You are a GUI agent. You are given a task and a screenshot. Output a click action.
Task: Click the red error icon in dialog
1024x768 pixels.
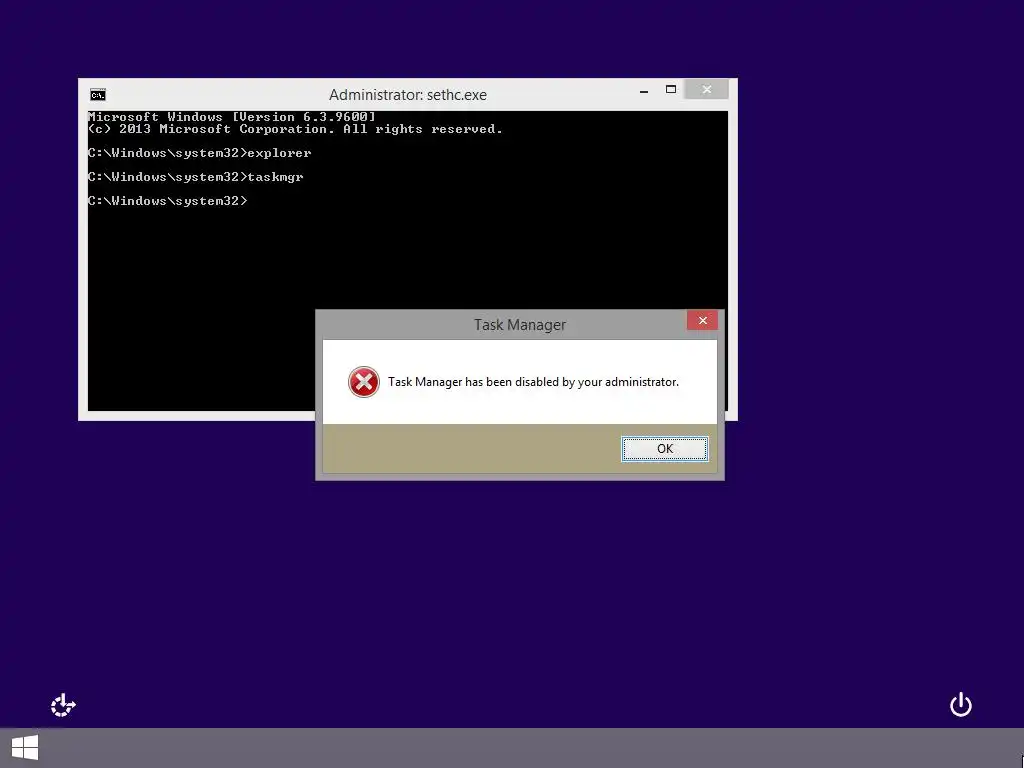coord(364,382)
